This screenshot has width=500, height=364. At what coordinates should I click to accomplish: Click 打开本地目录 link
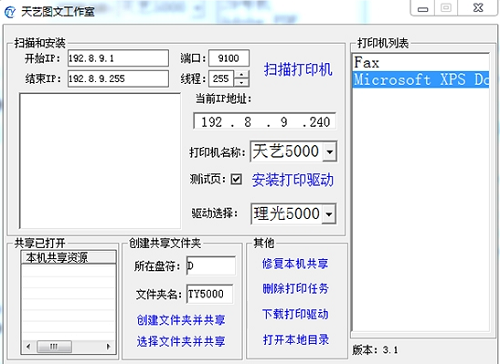296,339
